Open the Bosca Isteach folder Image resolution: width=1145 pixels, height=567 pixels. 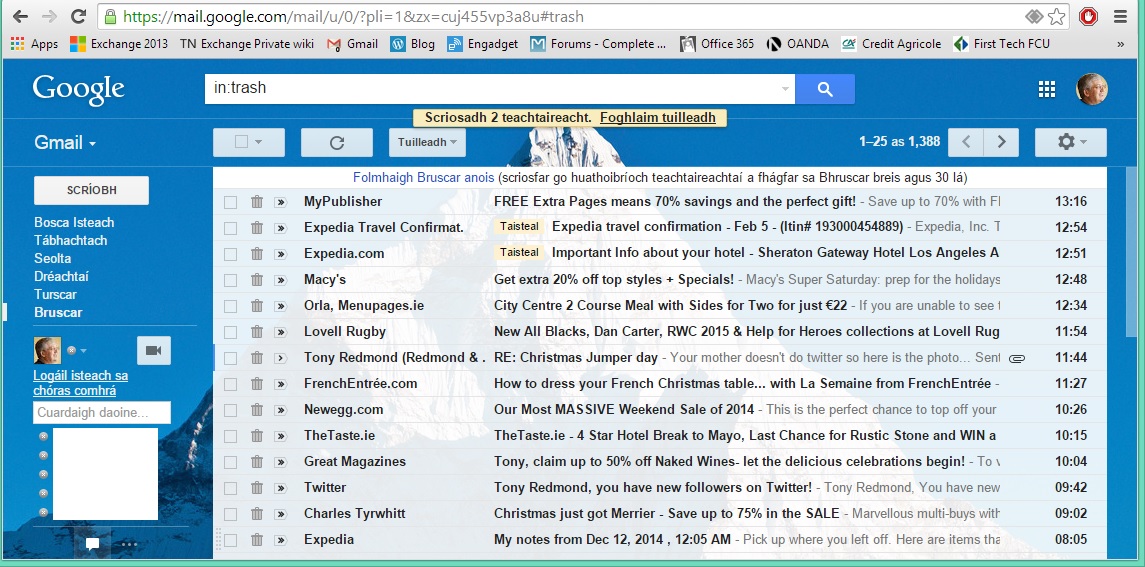point(74,222)
